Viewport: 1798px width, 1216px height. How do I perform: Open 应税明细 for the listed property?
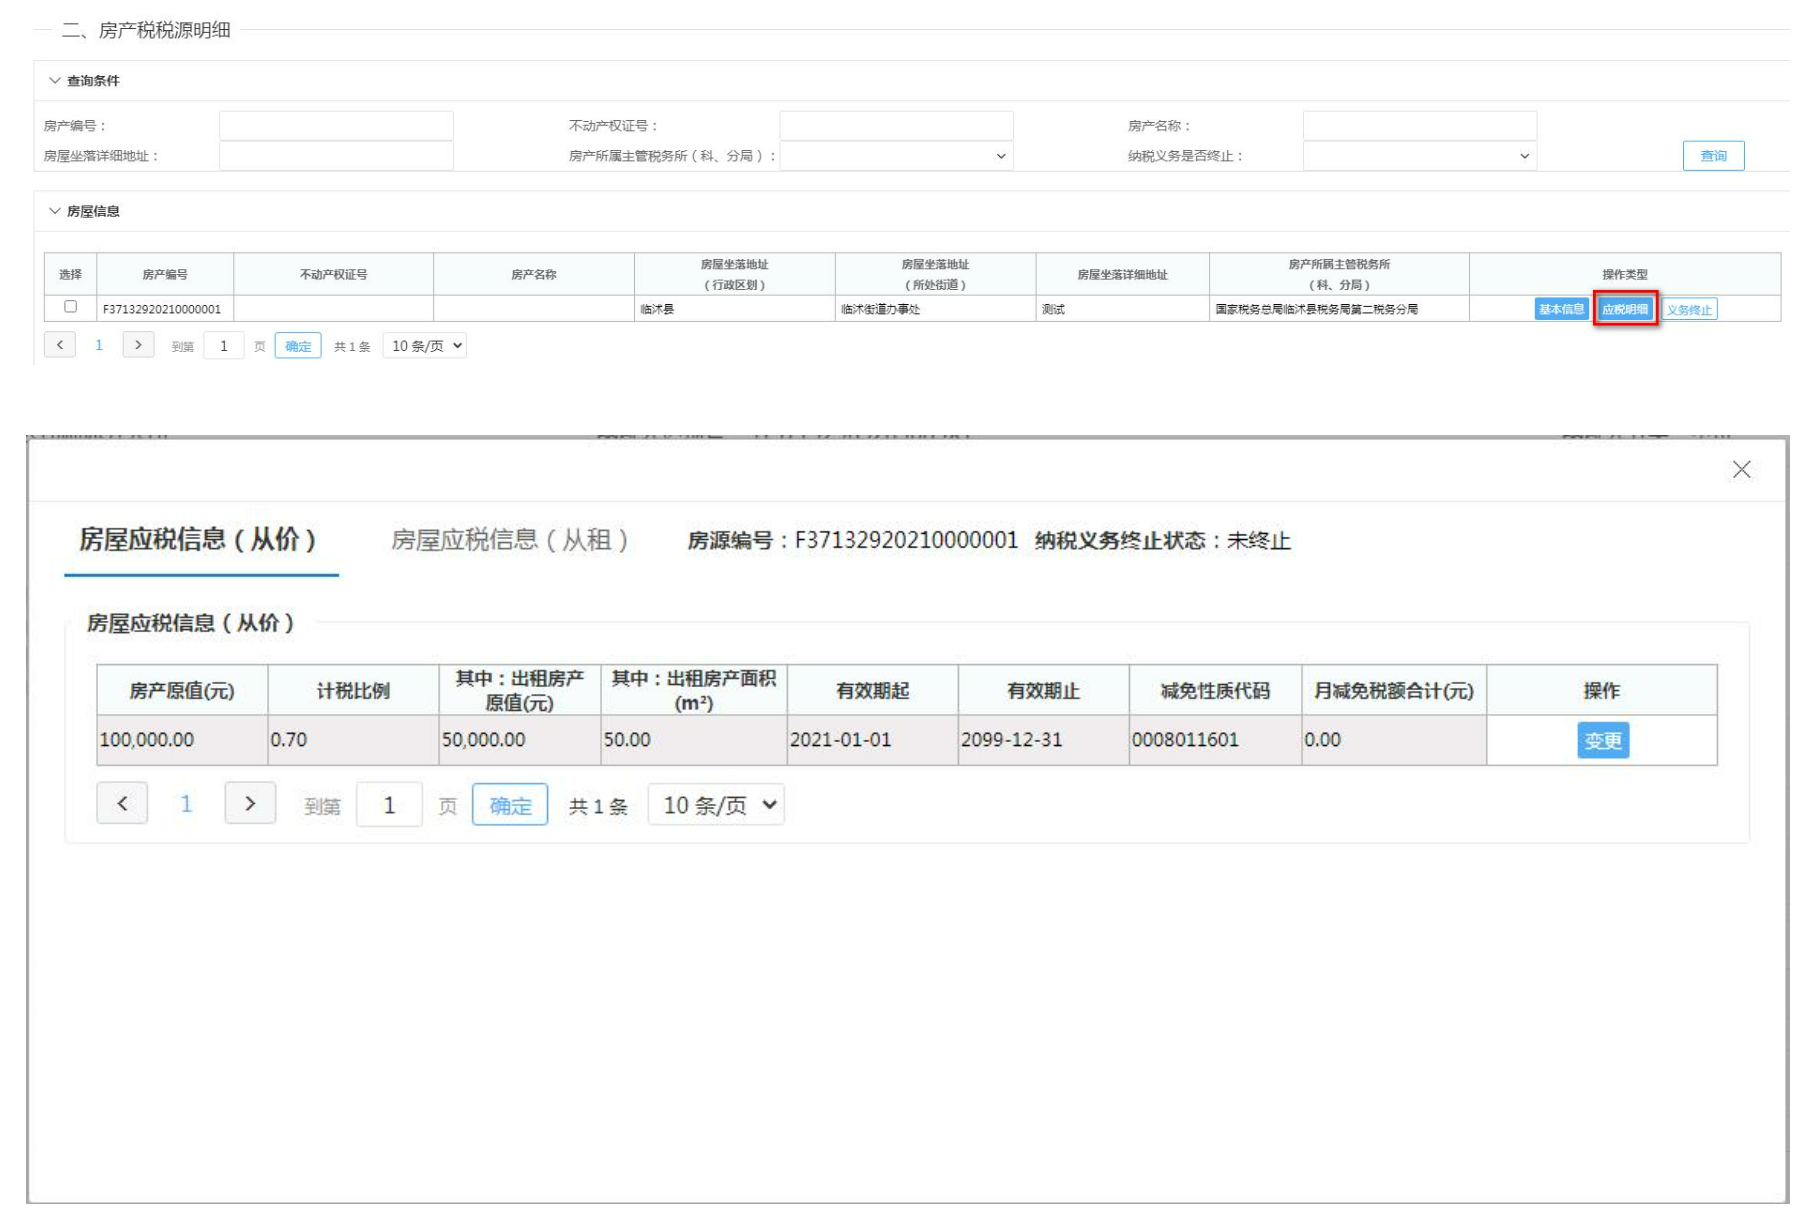pyautogui.click(x=1624, y=310)
